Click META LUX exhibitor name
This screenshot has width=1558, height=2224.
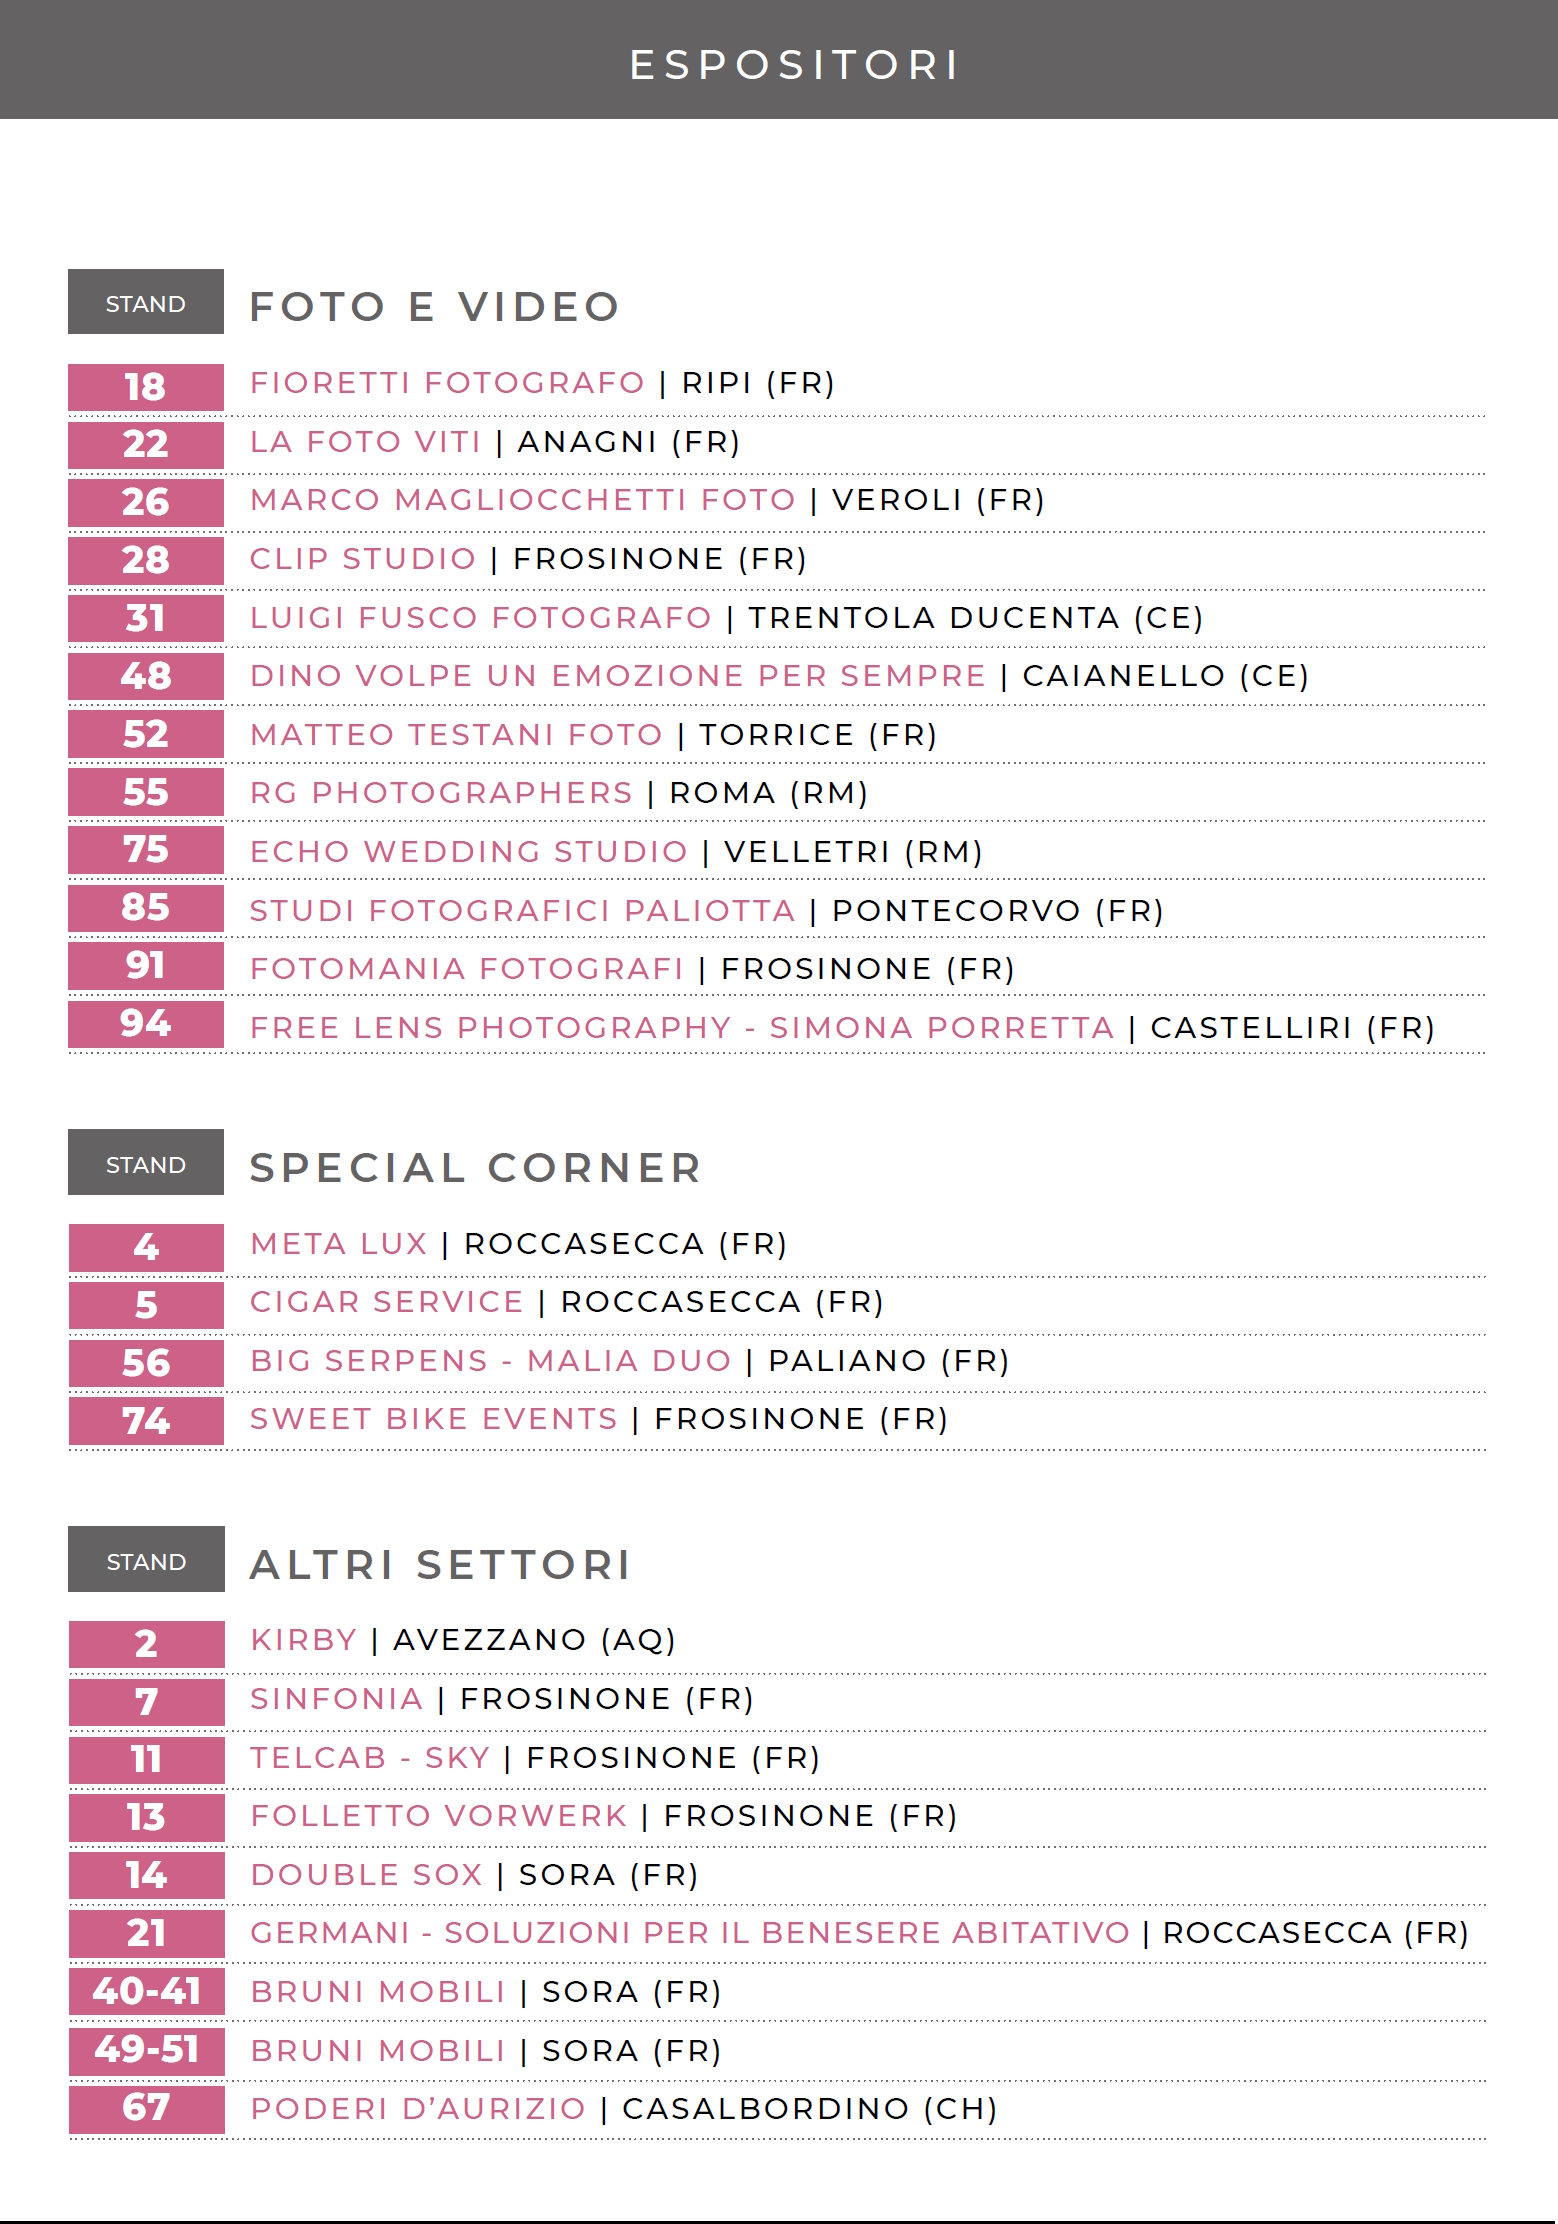(339, 1244)
